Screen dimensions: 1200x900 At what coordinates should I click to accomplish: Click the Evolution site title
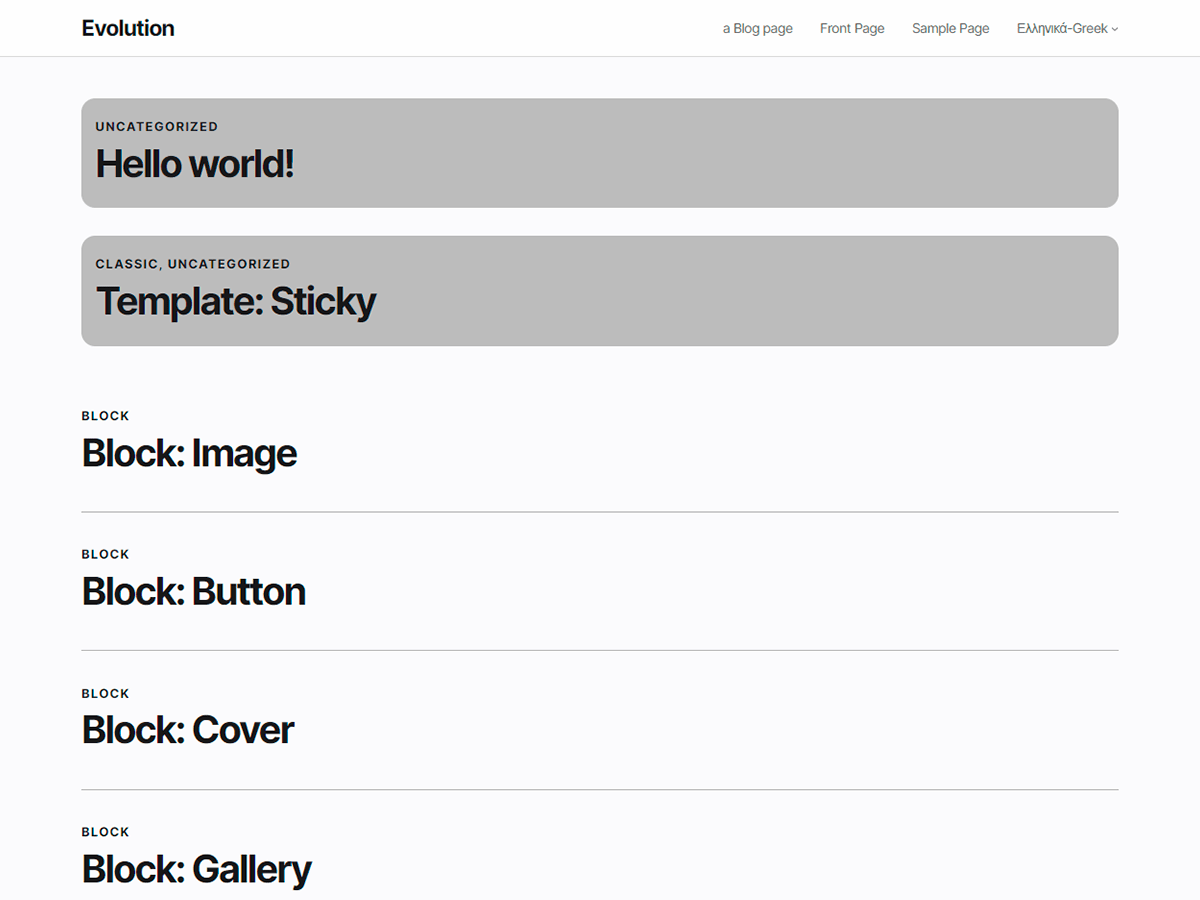[x=128, y=28]
